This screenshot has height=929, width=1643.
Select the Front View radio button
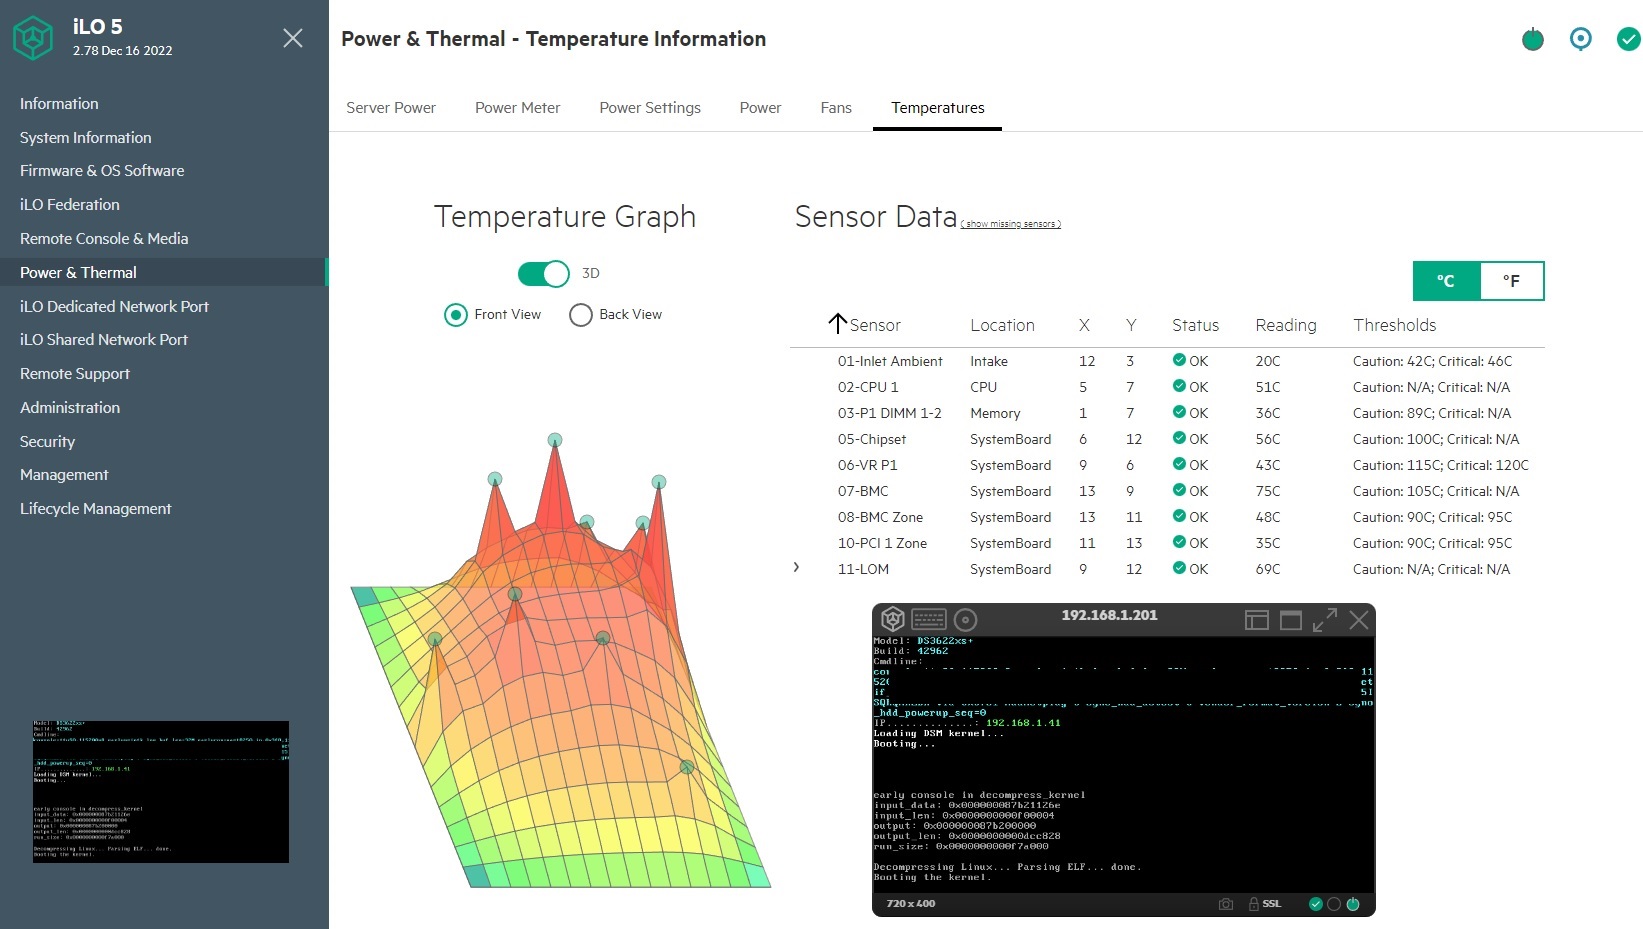(x=456, y=314)
